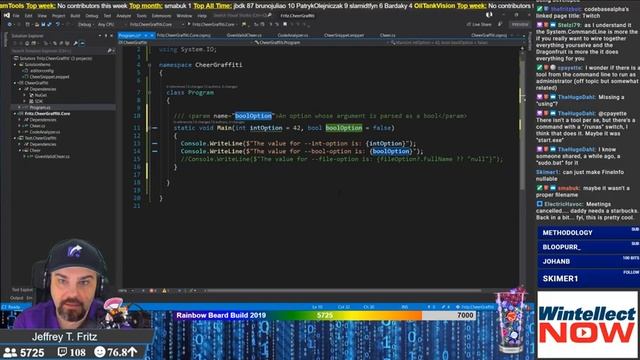Click the Undo toolbar icon

58,24
